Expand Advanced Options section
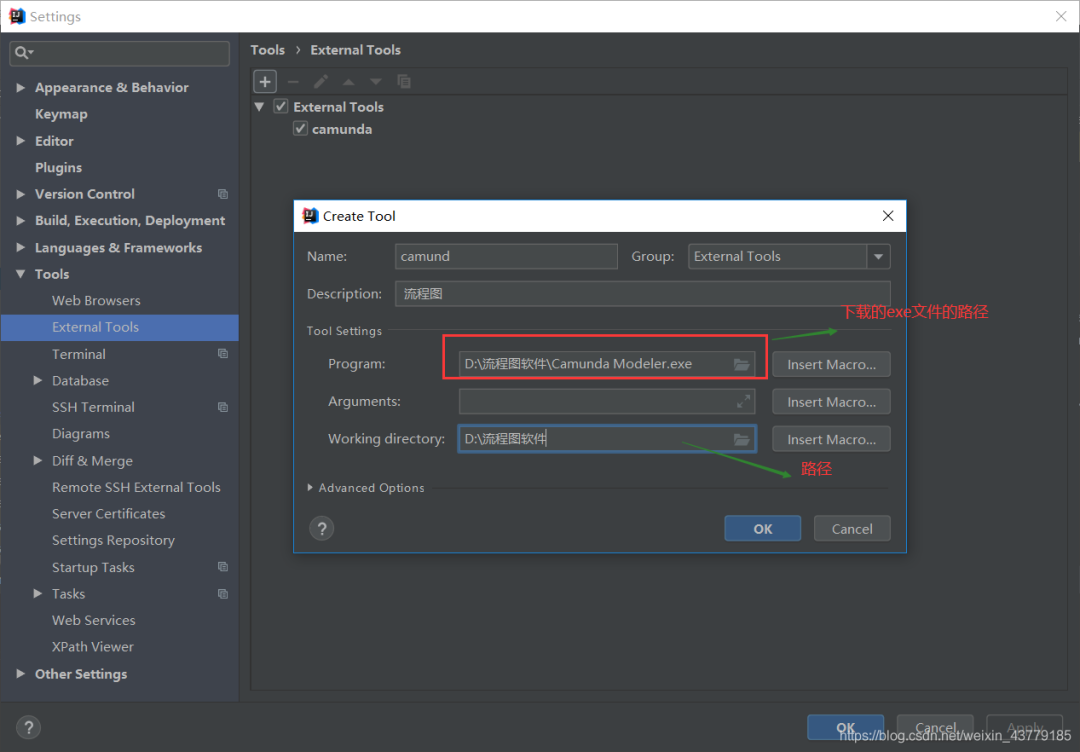This screenshot has width=1080, height=752. [x=311, y=488]
